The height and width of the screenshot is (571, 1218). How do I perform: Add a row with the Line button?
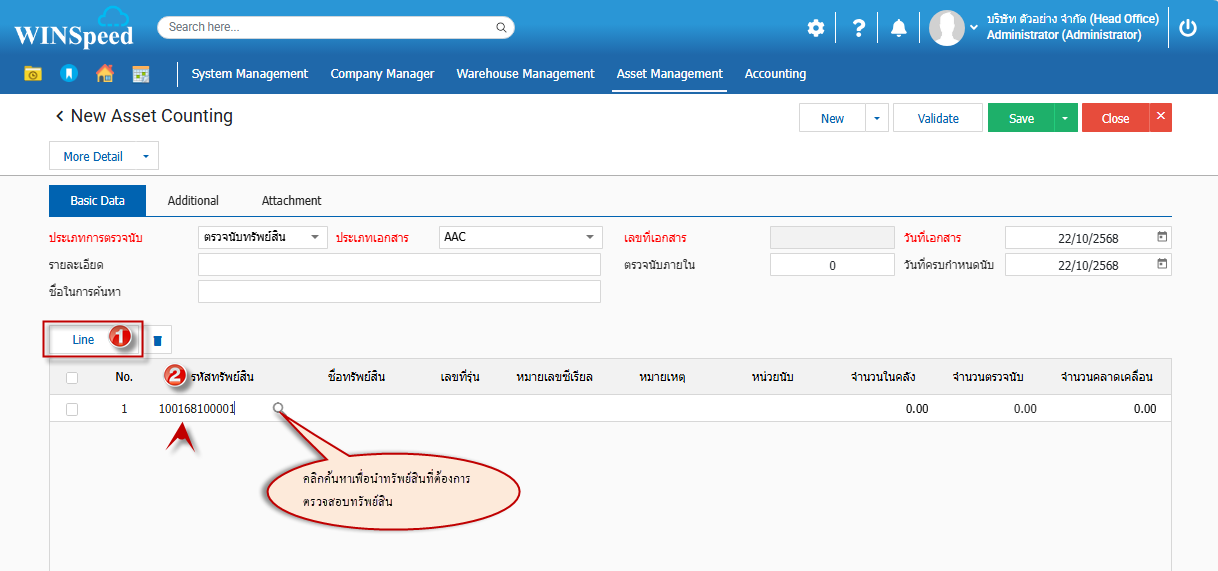[x=83, y=340]
